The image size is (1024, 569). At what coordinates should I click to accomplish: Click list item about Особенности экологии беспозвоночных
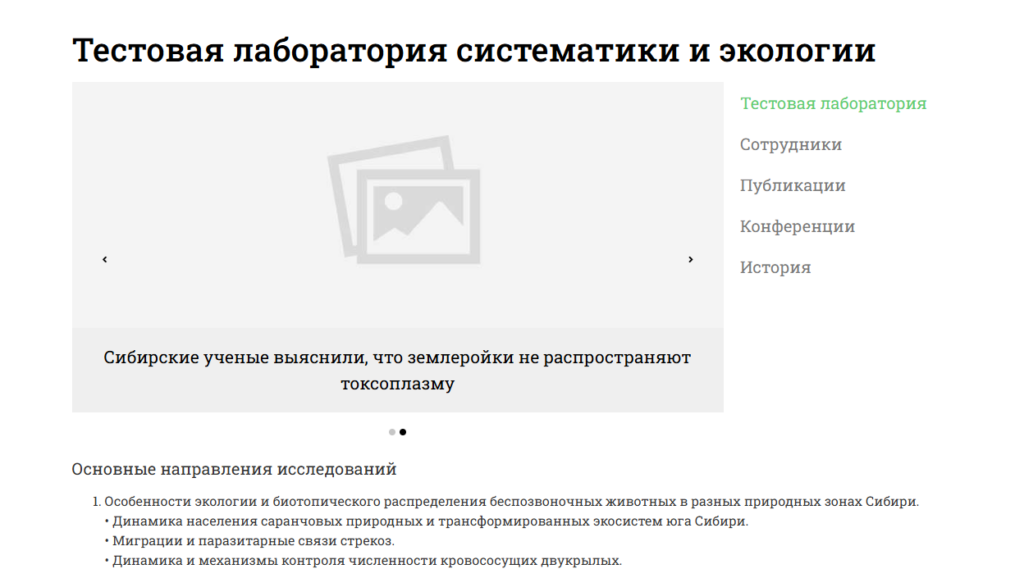[510, 501]
